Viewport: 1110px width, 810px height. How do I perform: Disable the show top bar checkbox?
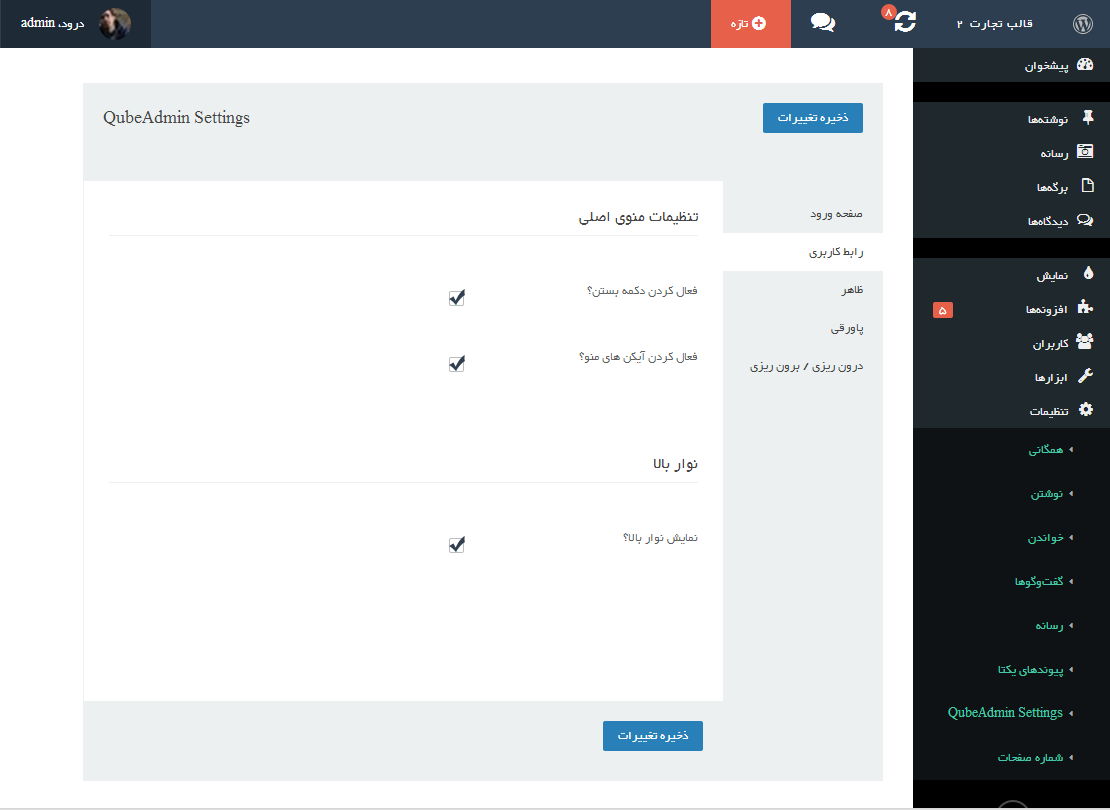pyautogui.click(x=457, y=545)
